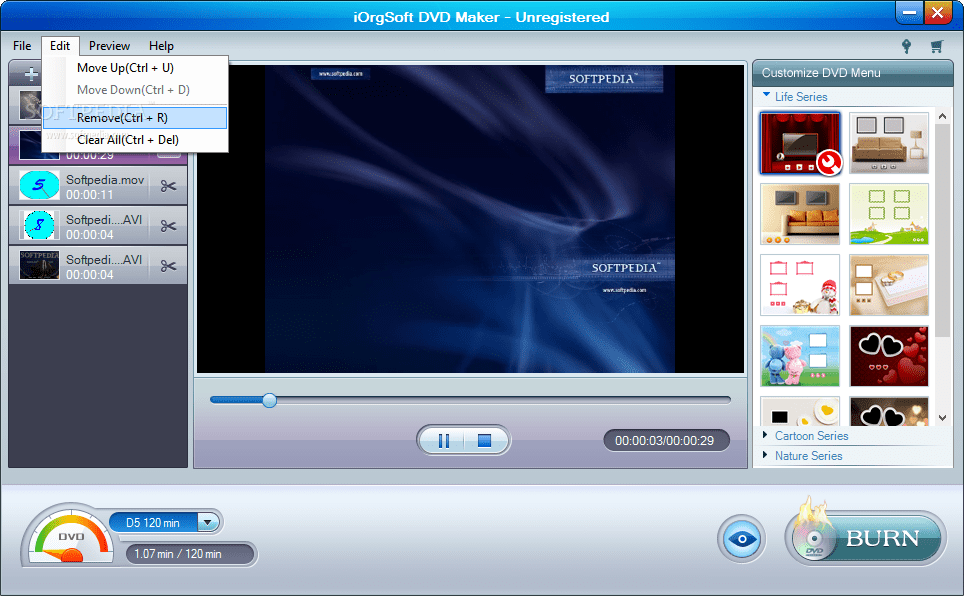The width and height of the screenshot is (964, 596).
Task: Click scissors icon of the third-listed AVI clip
Action: pos(168,226)
